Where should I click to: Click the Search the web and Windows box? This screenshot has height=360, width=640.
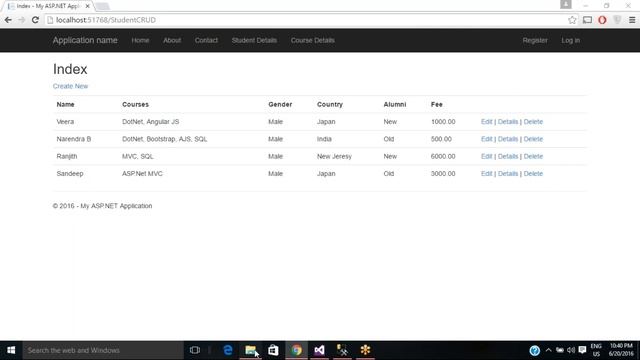[103, 350]
